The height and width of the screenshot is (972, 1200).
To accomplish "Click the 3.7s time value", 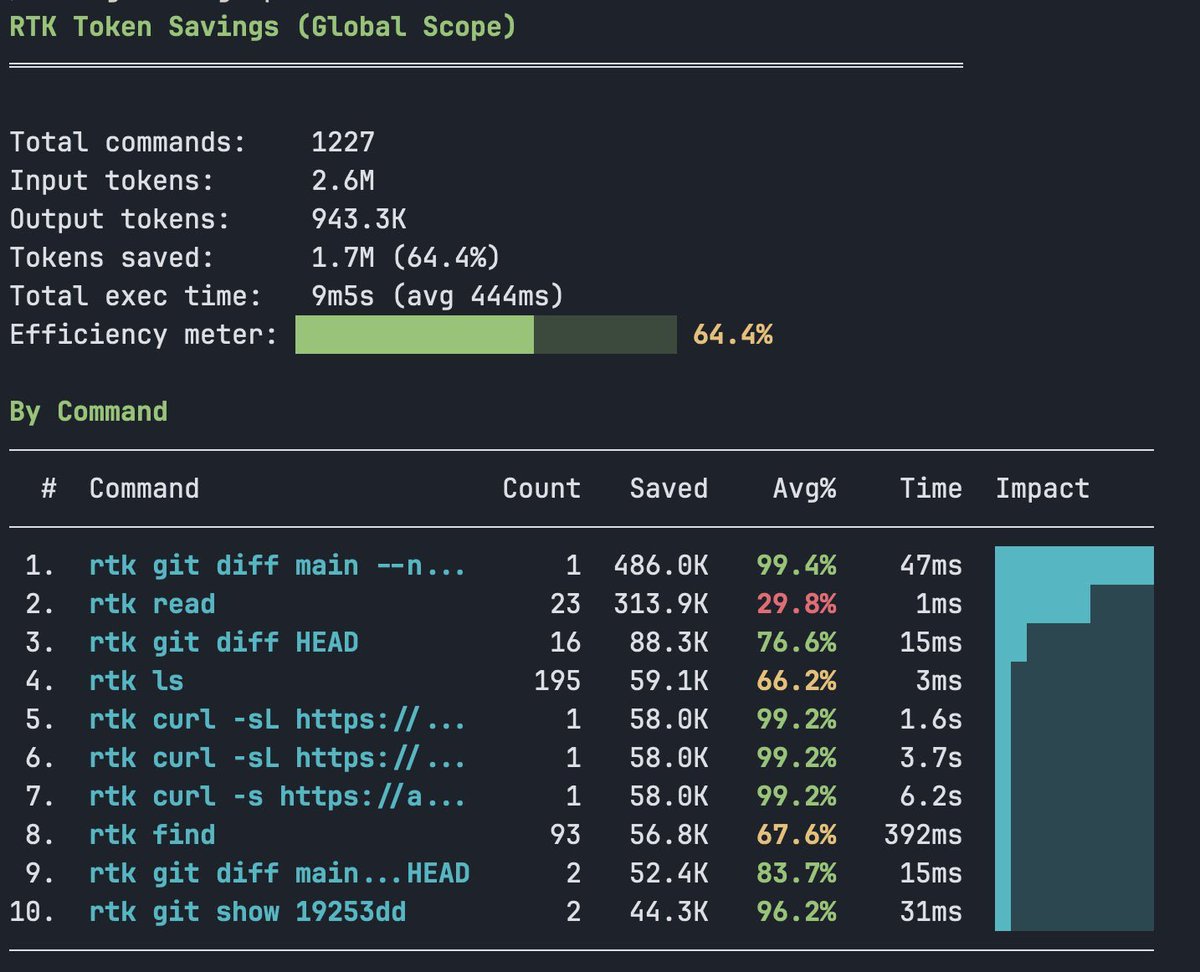I will [931, 758].
